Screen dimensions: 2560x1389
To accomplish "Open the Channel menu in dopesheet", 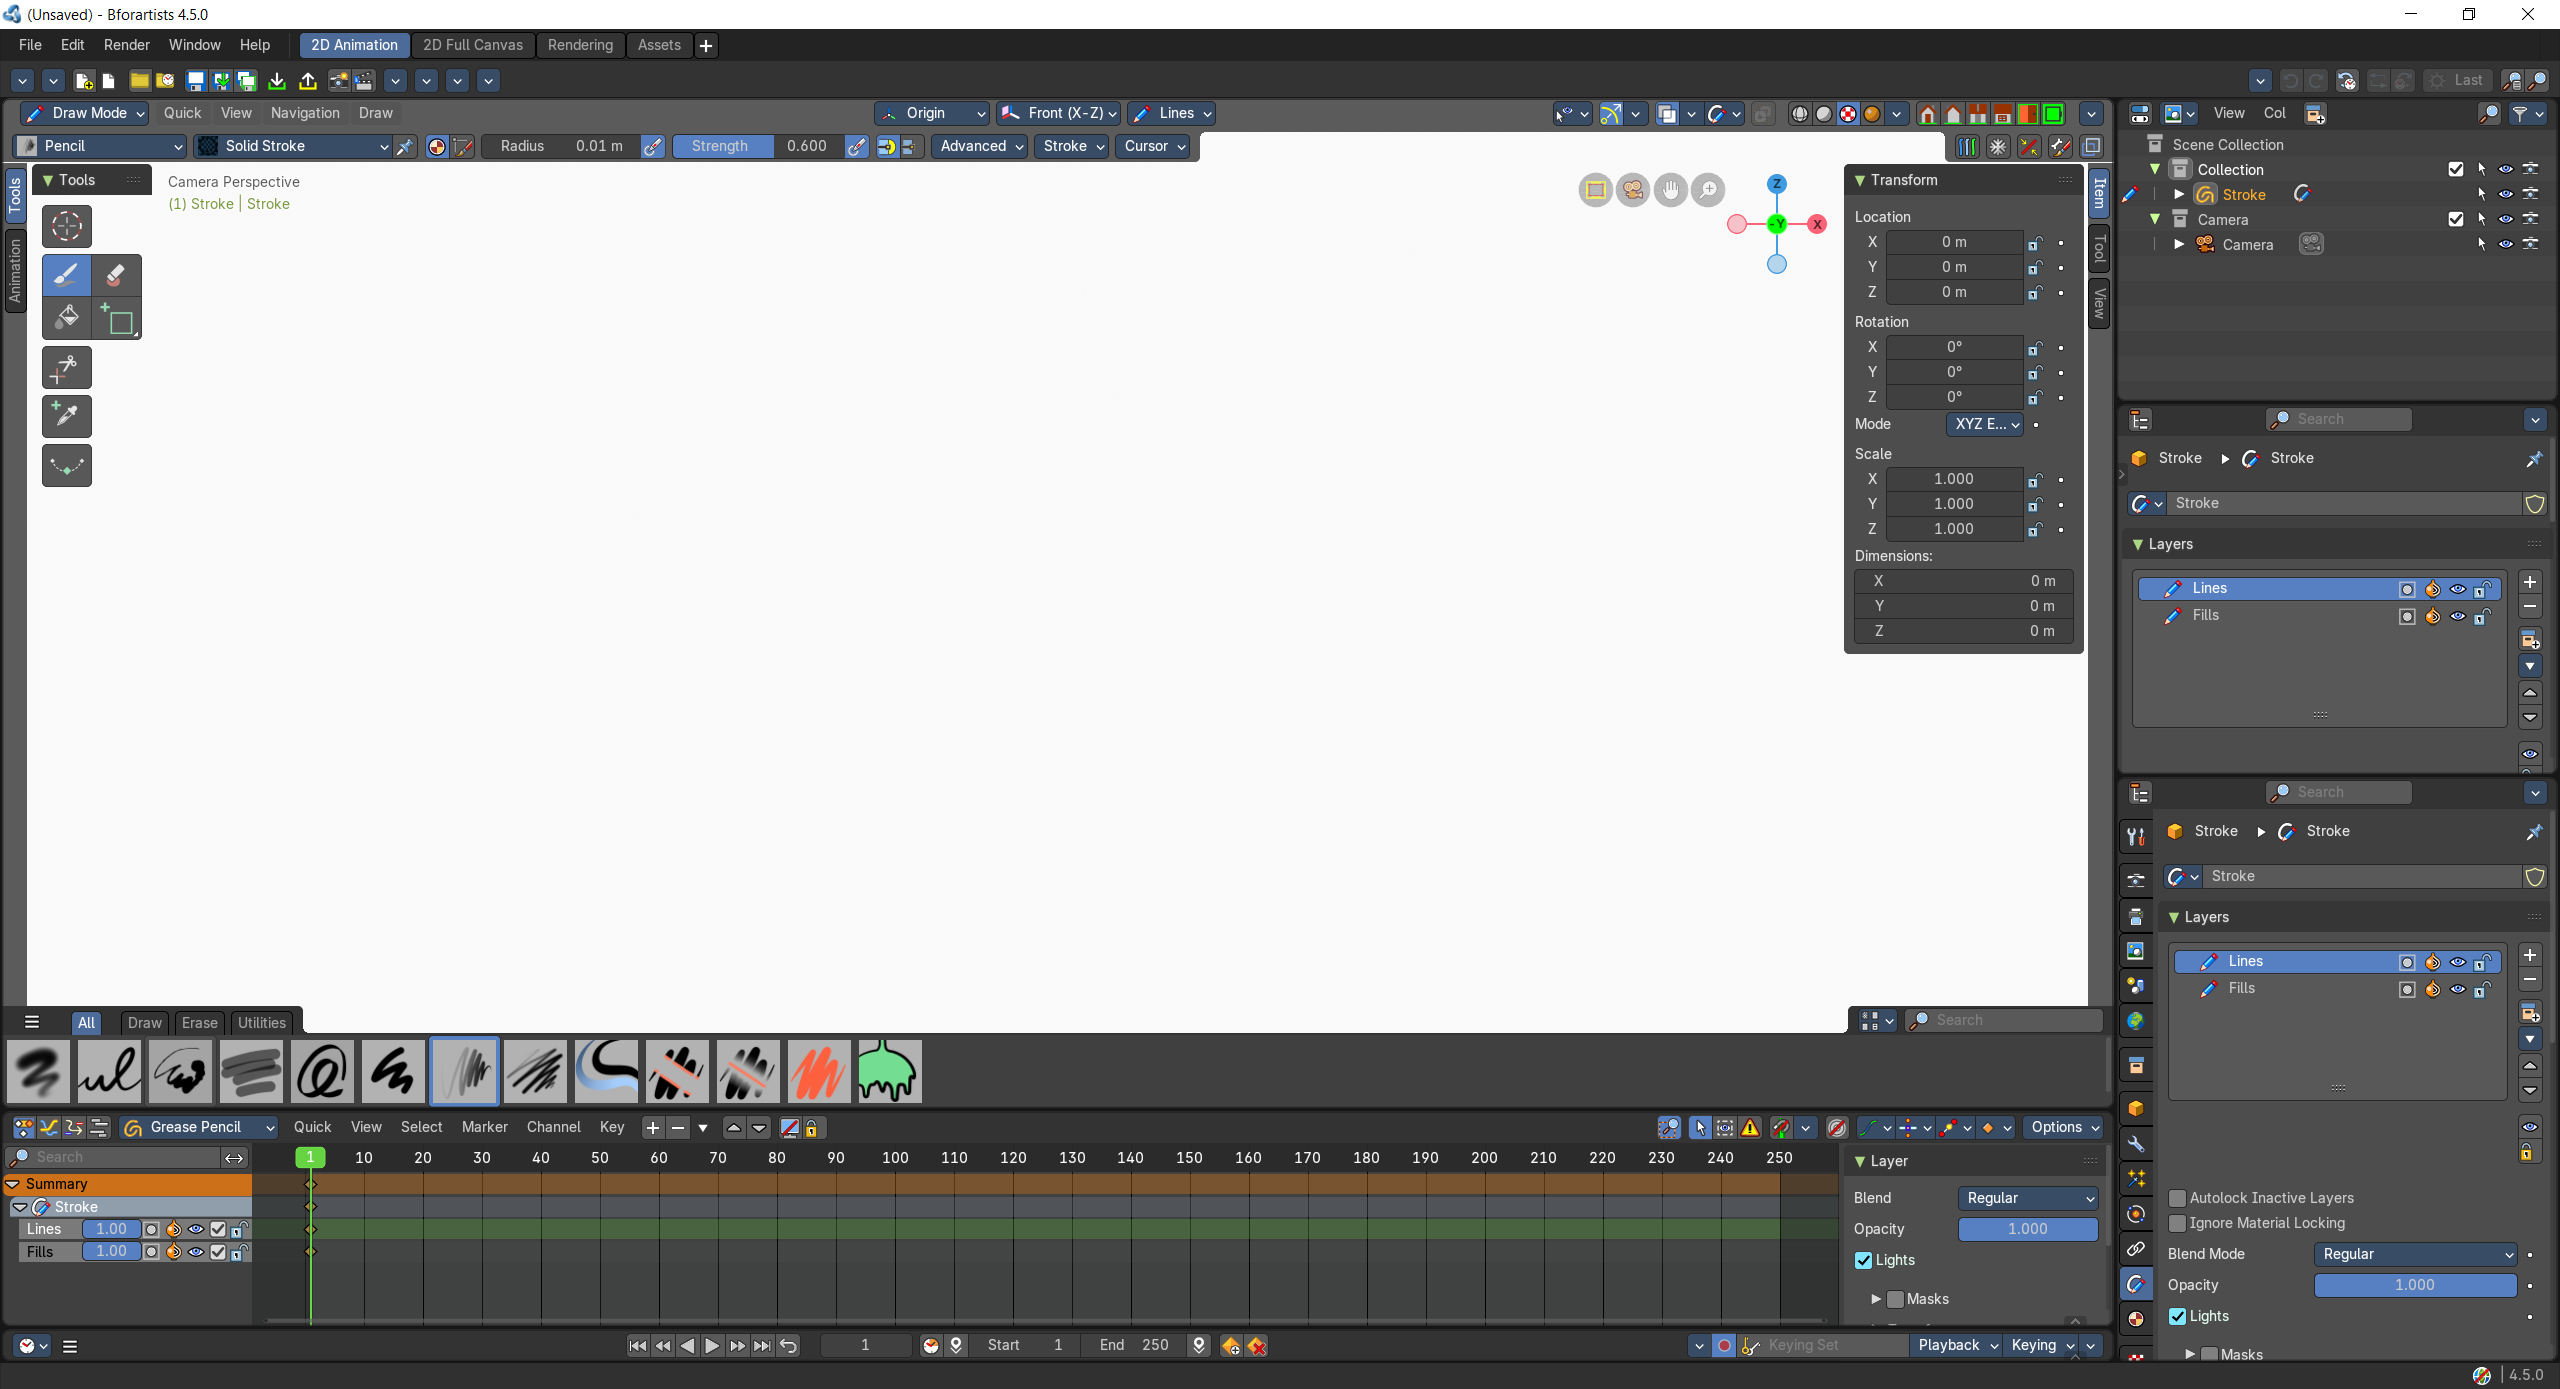I will [553, 1127].
